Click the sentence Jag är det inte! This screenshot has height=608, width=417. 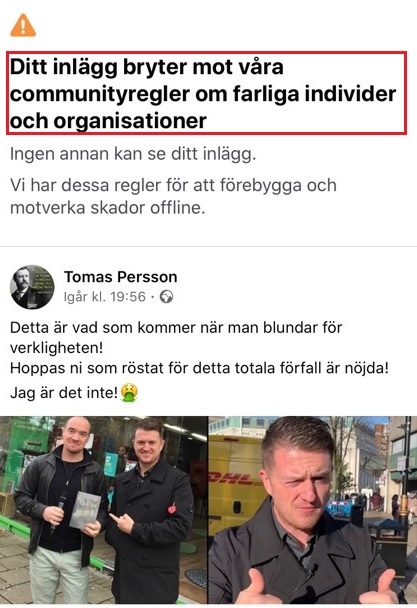[x=64, y=393]
